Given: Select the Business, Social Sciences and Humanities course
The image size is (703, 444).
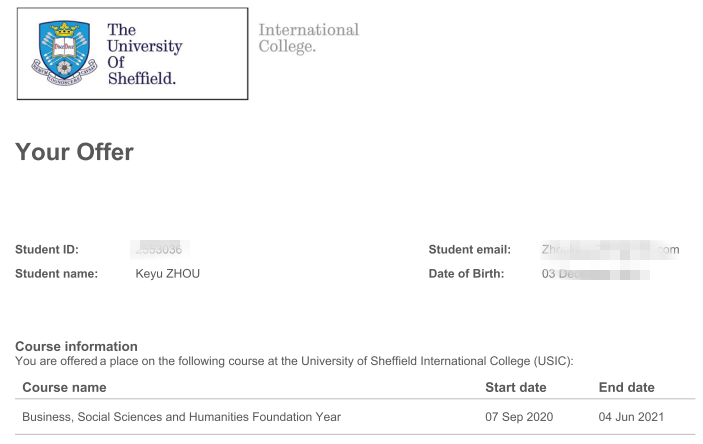Looking at the screenshot, I should coord(182,417).
